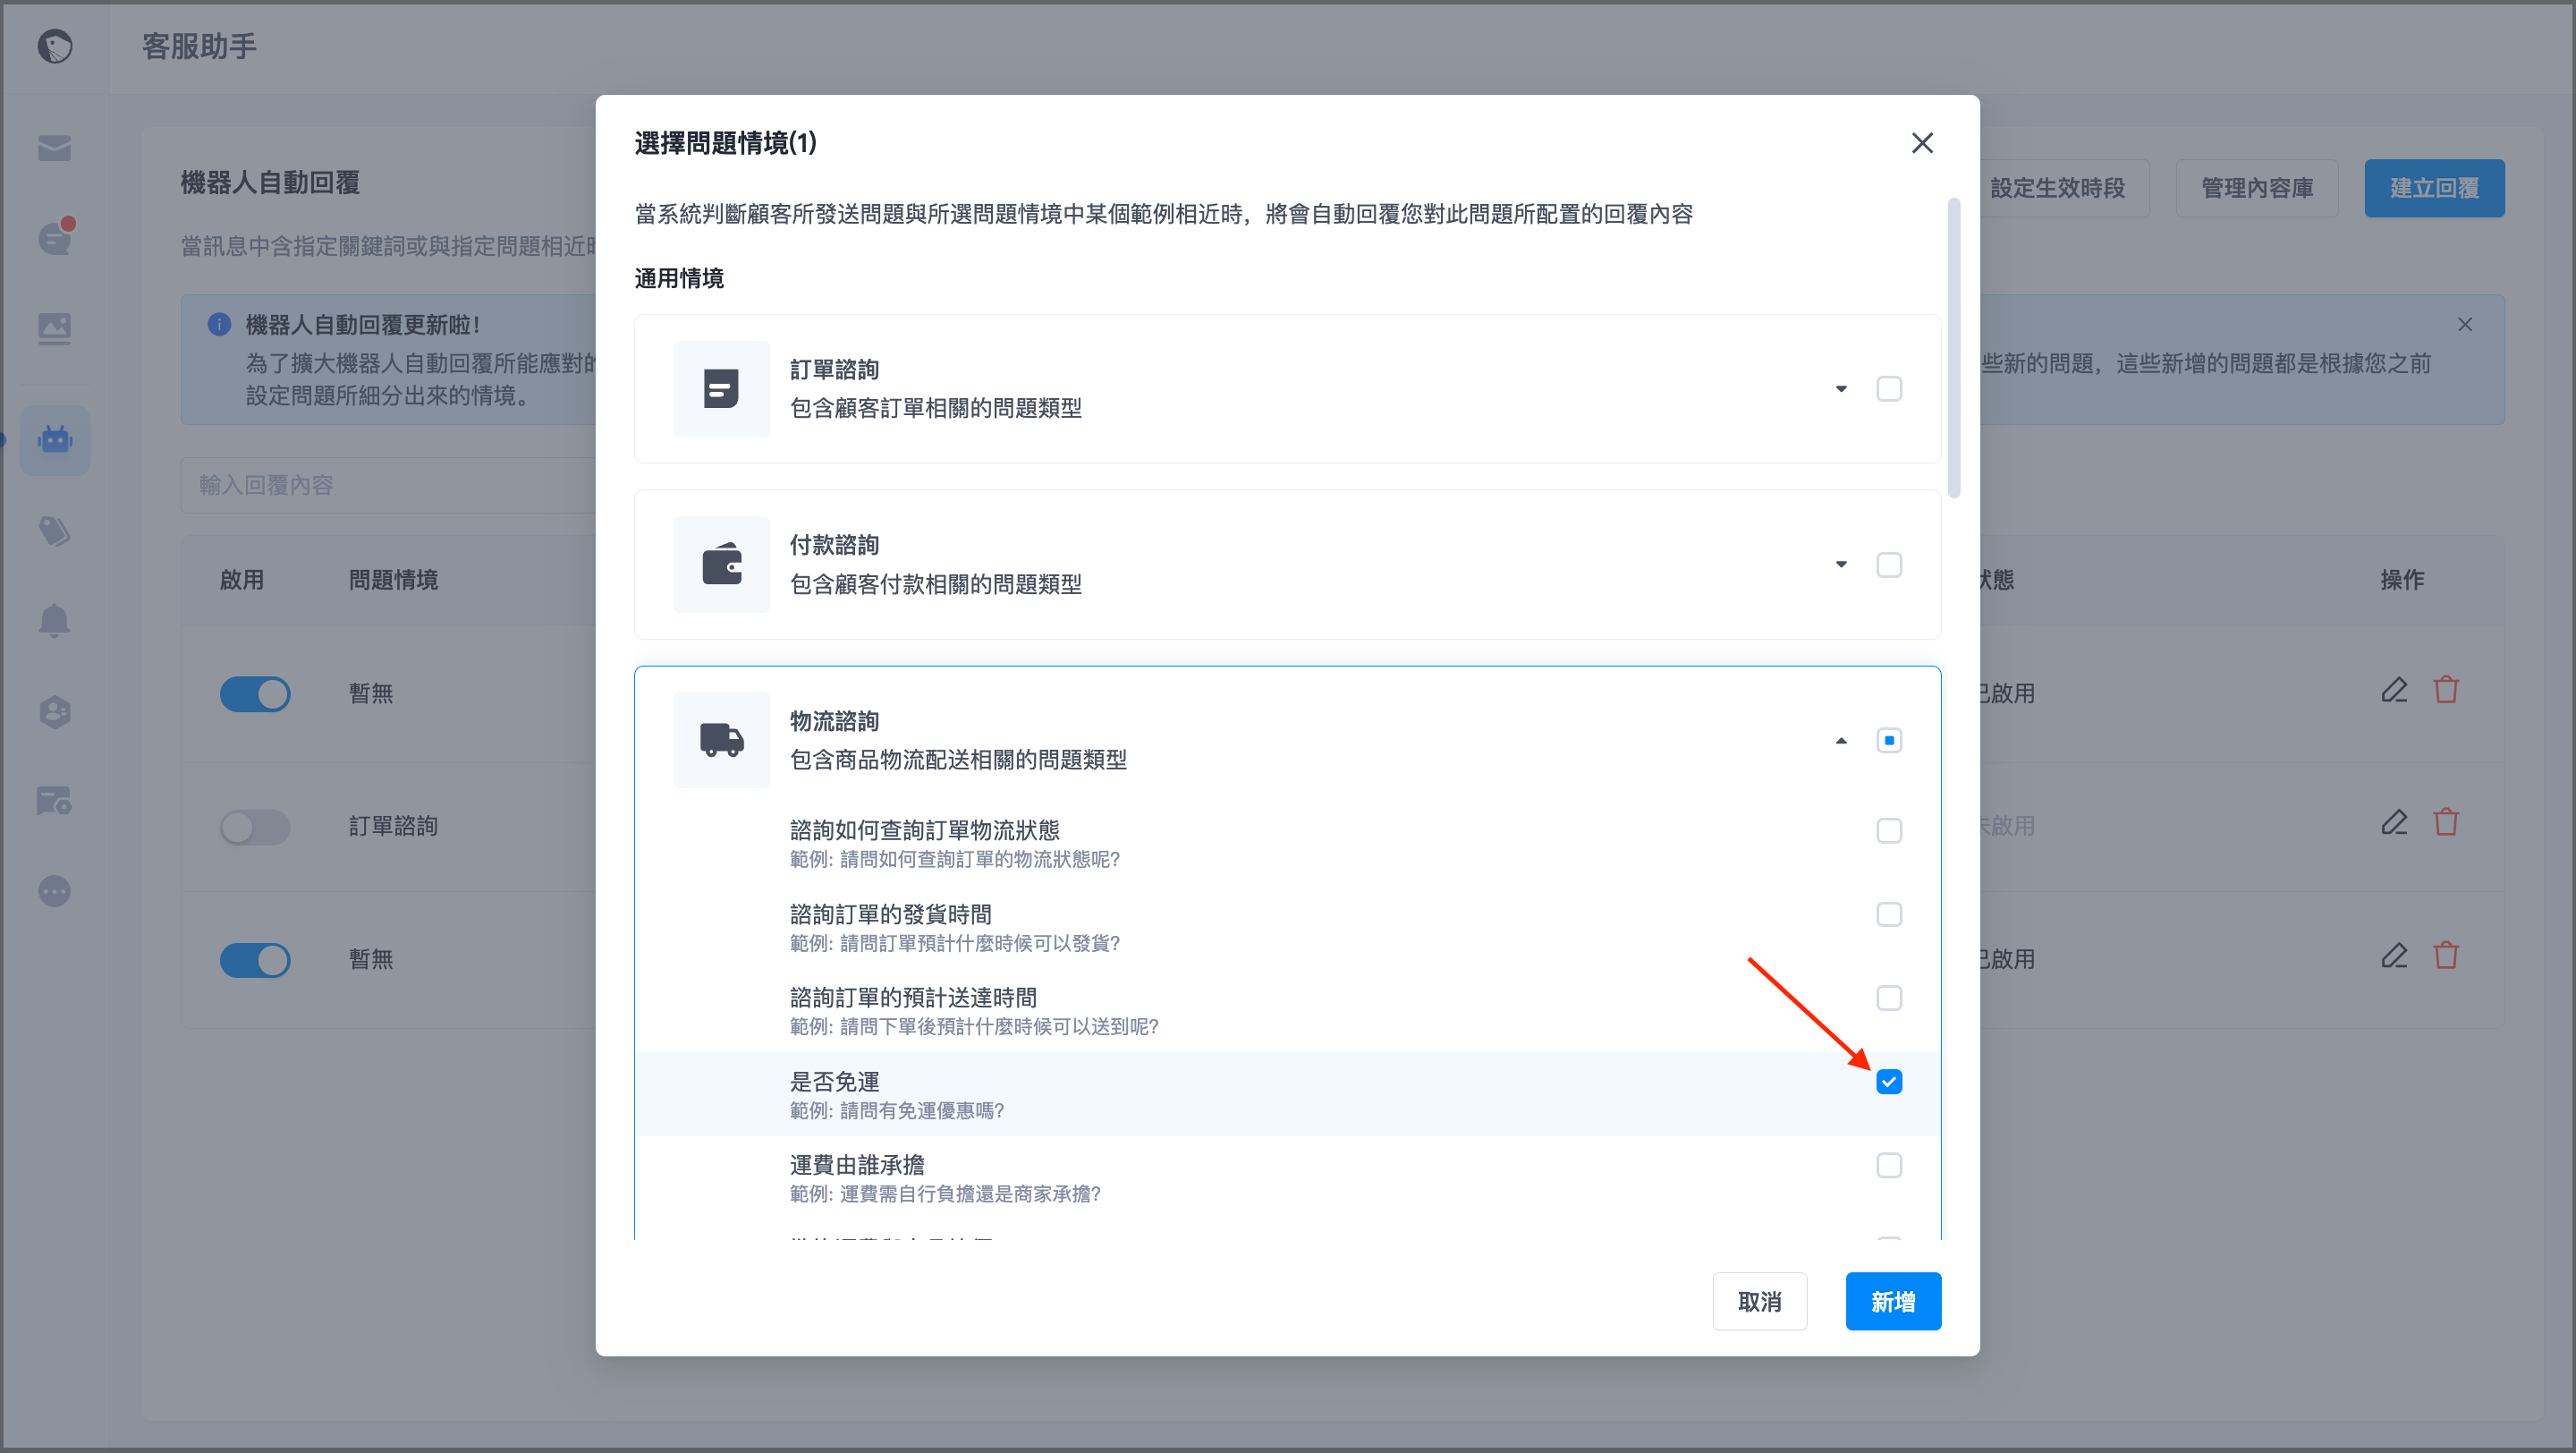The width and height of the screenshot is (2576, 1453).
Task: Click the 客服助手 page title
Action: click(x=199, y=46)
